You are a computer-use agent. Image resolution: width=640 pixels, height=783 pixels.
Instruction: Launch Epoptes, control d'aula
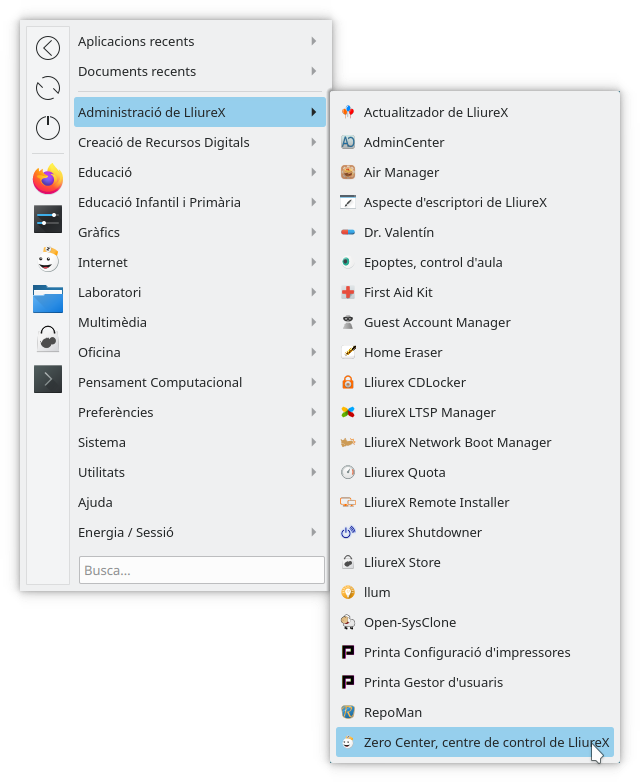(433, 263)
